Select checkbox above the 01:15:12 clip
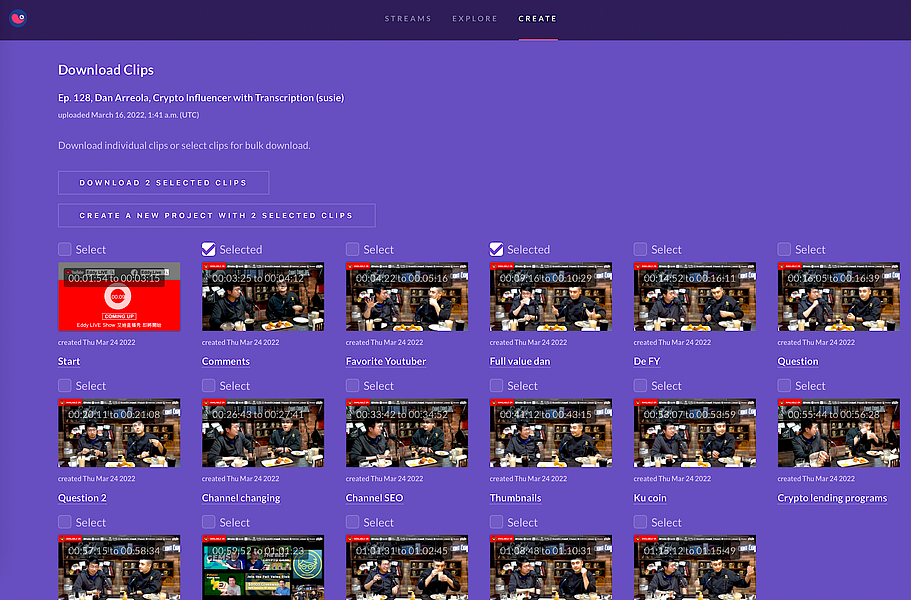 pyautogui.click(x=640, y=522)
